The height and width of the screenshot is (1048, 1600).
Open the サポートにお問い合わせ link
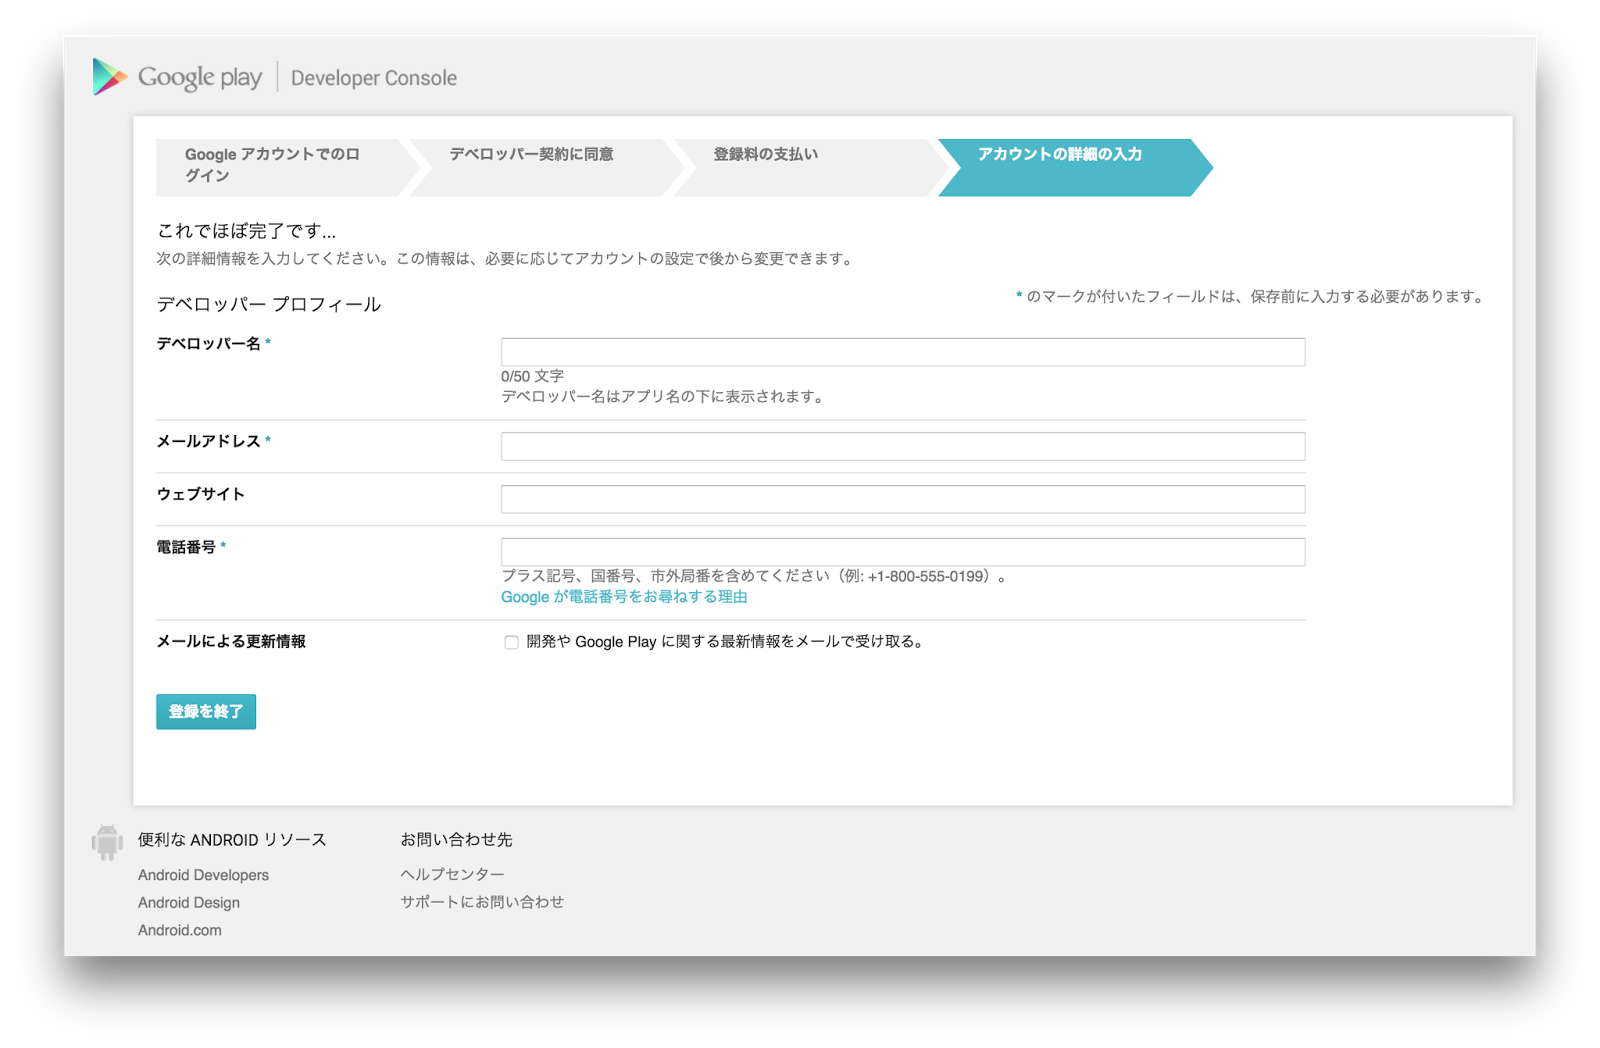[481, 901]
